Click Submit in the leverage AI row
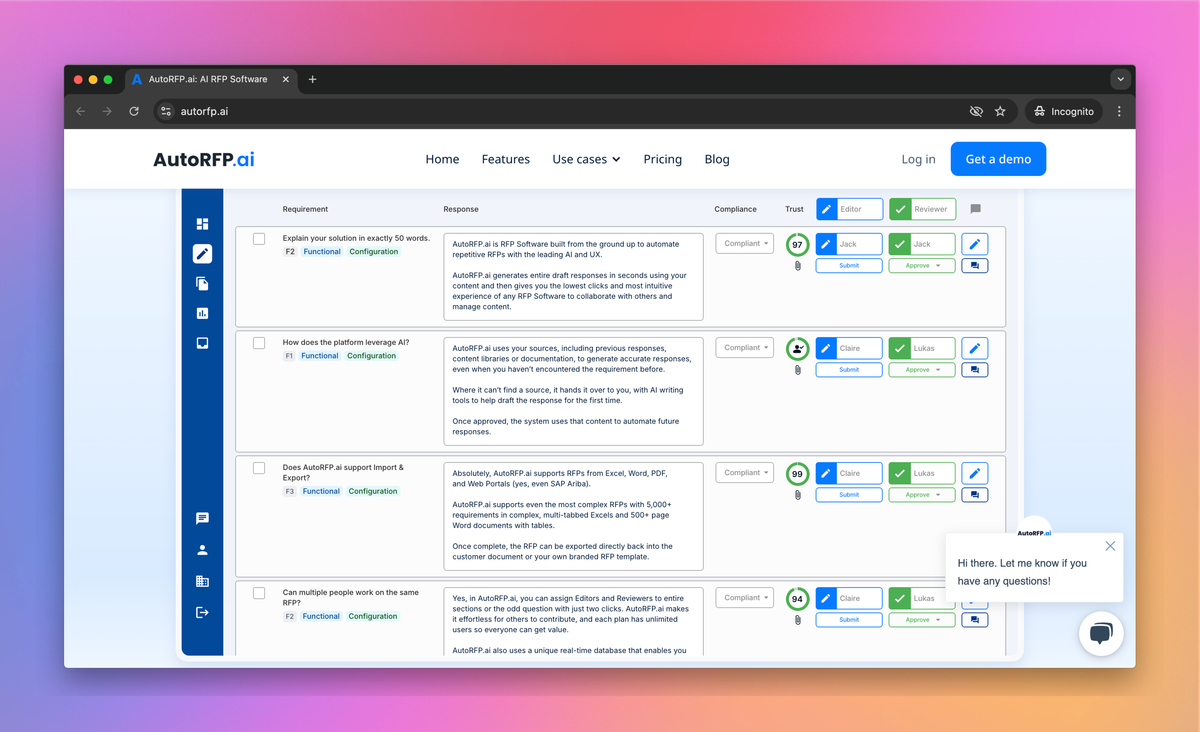The width and height of the screenshot is (1200, 732). click(849, 370)
